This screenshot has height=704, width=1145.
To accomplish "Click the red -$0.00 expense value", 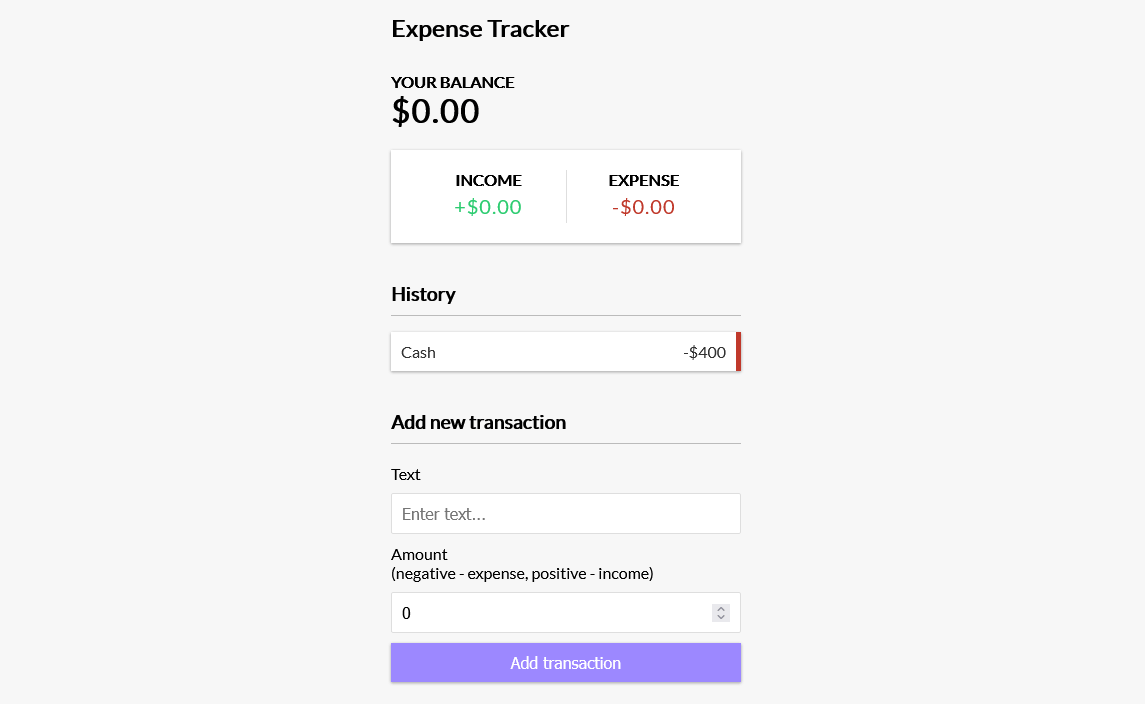I will pos(643,207).
